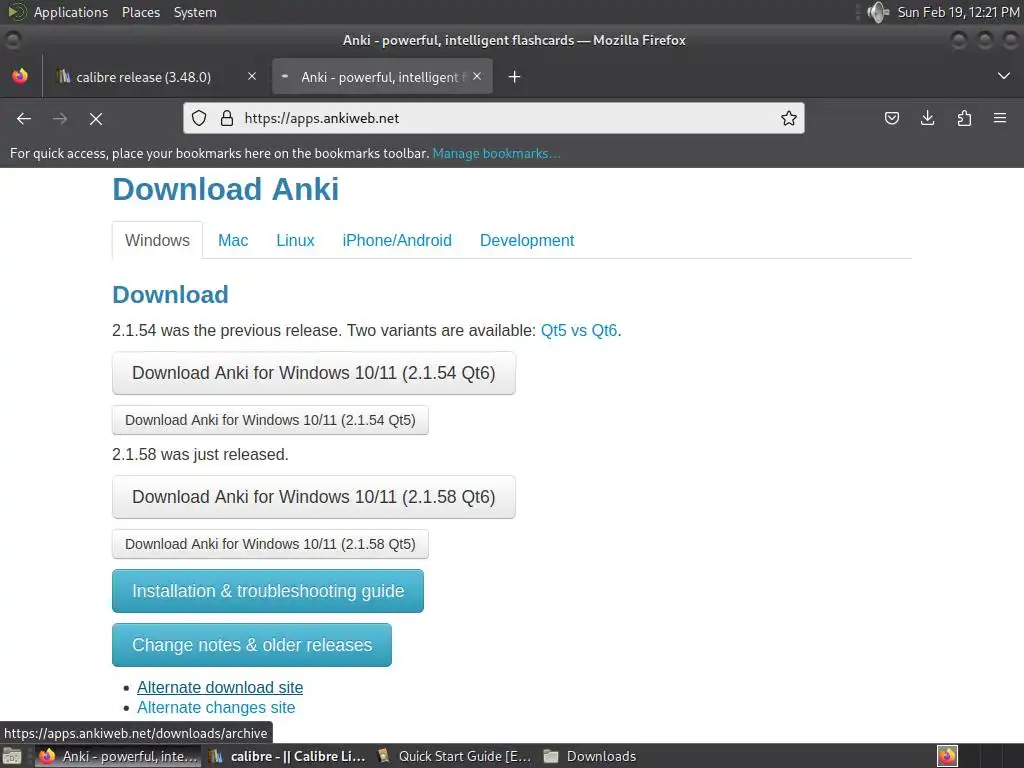Viewport: 1024px width, 768px height.
Task: Open a new tab with plus button
Action: (x=514, y=77)
